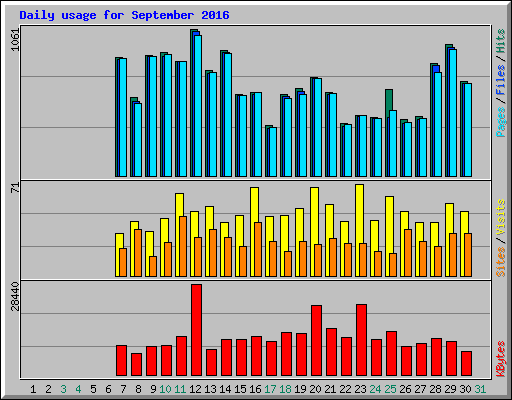Click the 71 axis value
Viewport: 512px width, 400px height.
point(15,188)
